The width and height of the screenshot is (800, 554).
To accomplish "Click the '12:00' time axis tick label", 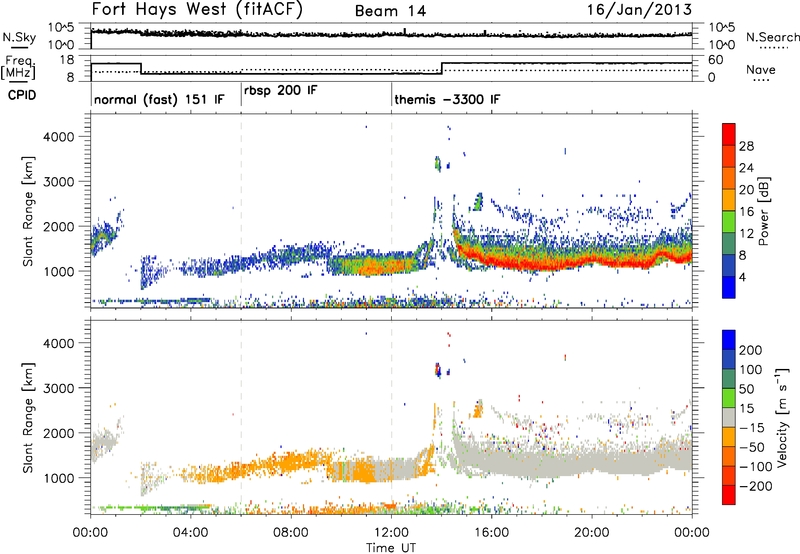I will click(x=391, y=533).
